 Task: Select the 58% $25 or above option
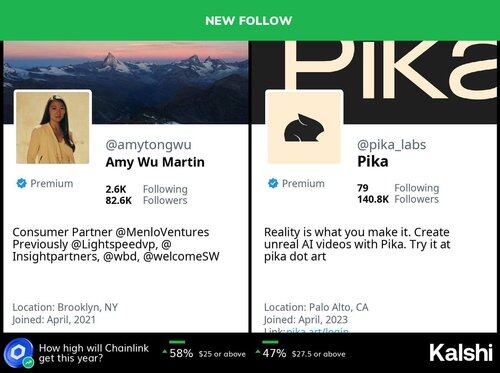204,353
